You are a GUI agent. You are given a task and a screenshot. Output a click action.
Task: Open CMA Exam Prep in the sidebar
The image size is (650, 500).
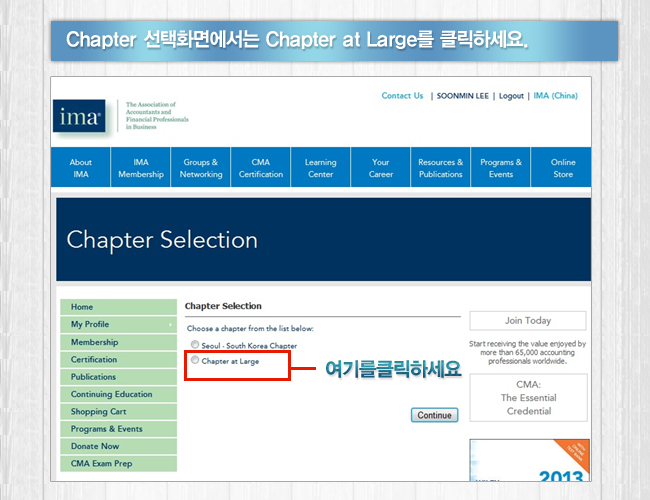click(x=119, y=464)
